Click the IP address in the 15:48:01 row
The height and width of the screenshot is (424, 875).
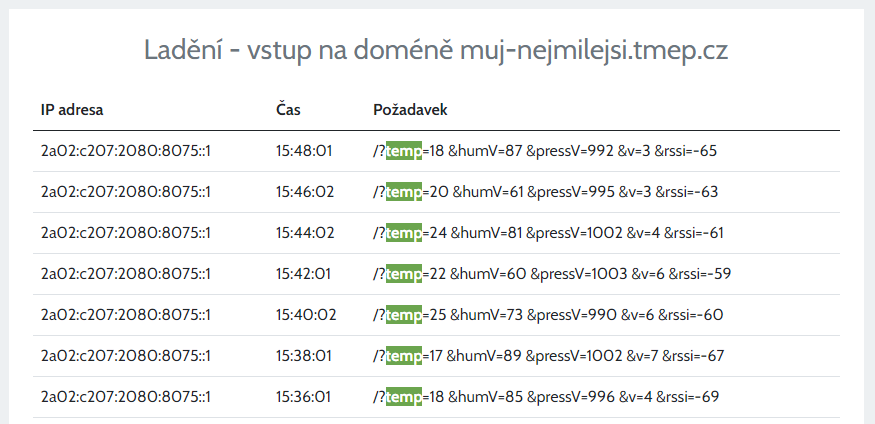tap(125, 151)
